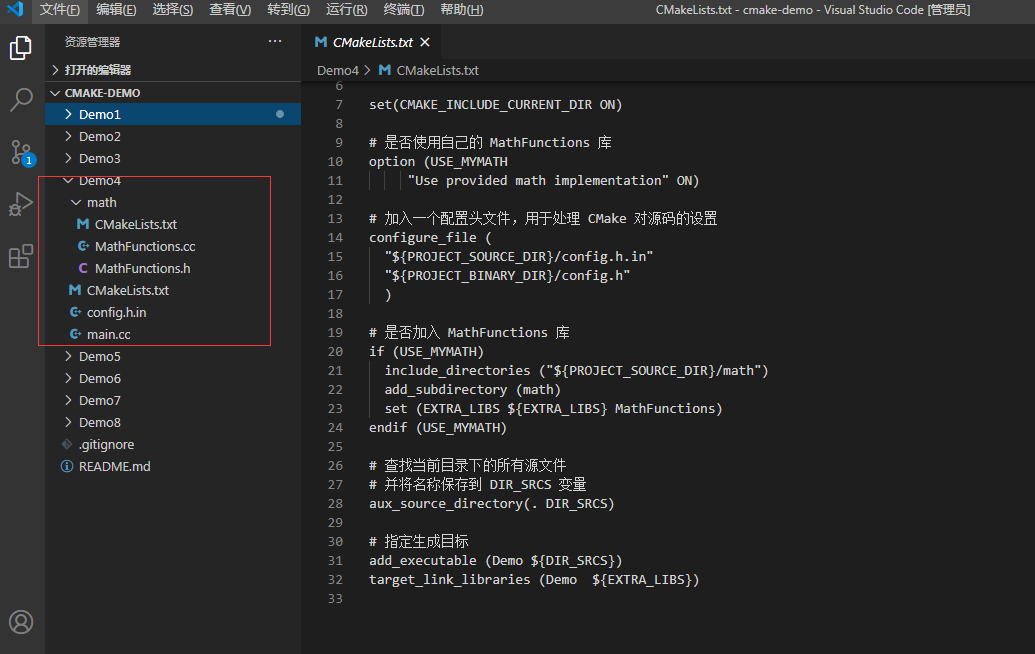Expand the Demo3 folder chevron

click(68, 158)
